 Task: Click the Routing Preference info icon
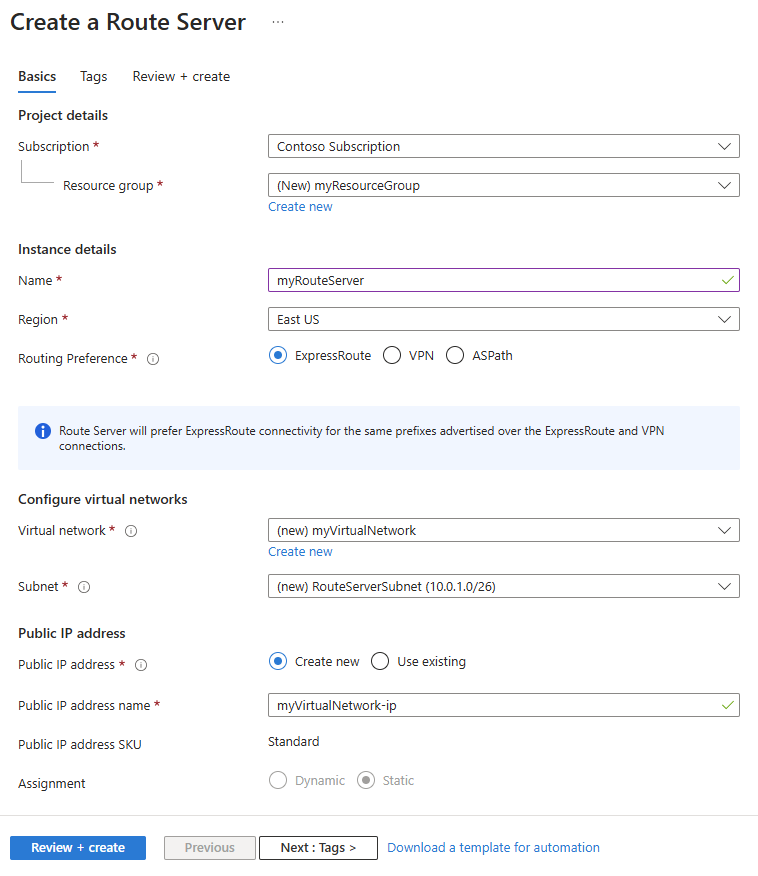point(153,359)
